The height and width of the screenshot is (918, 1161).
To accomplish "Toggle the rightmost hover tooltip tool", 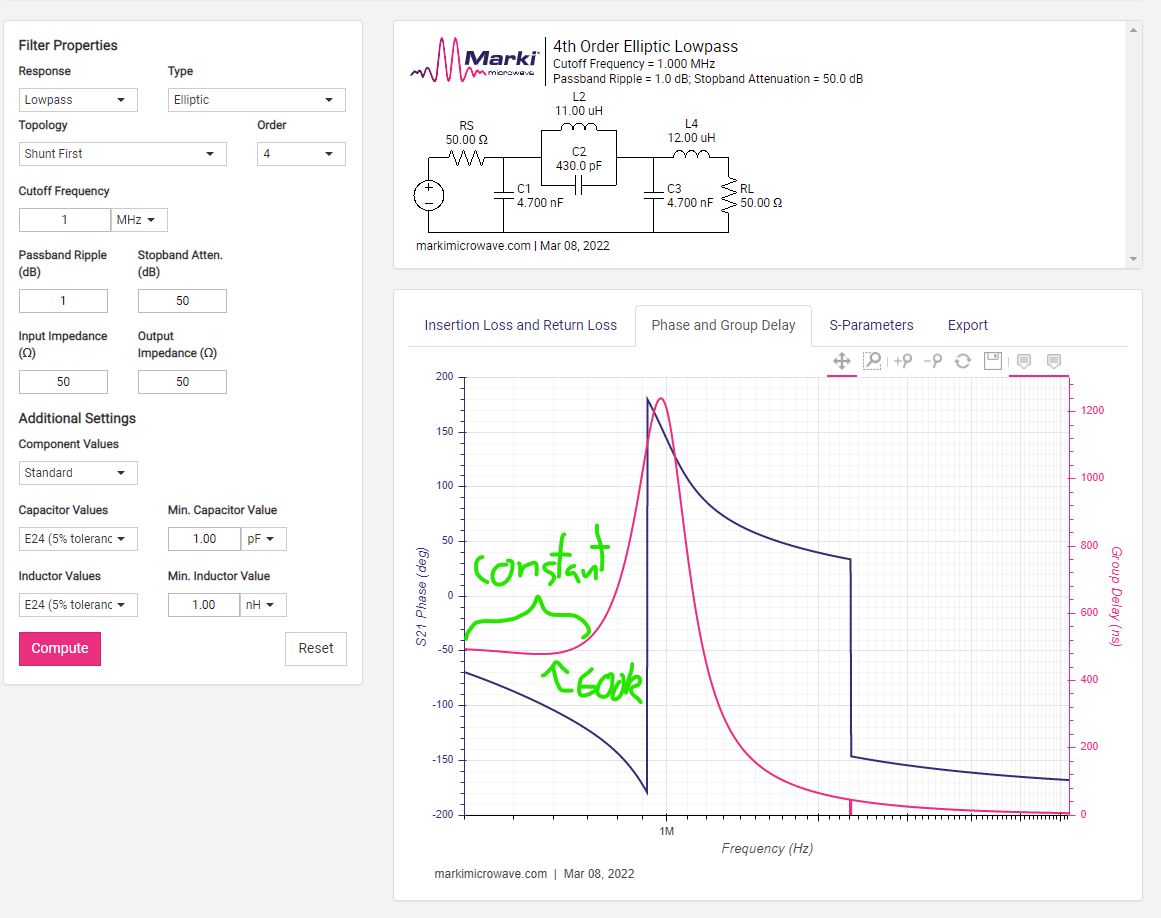I will pos(1053,361).
